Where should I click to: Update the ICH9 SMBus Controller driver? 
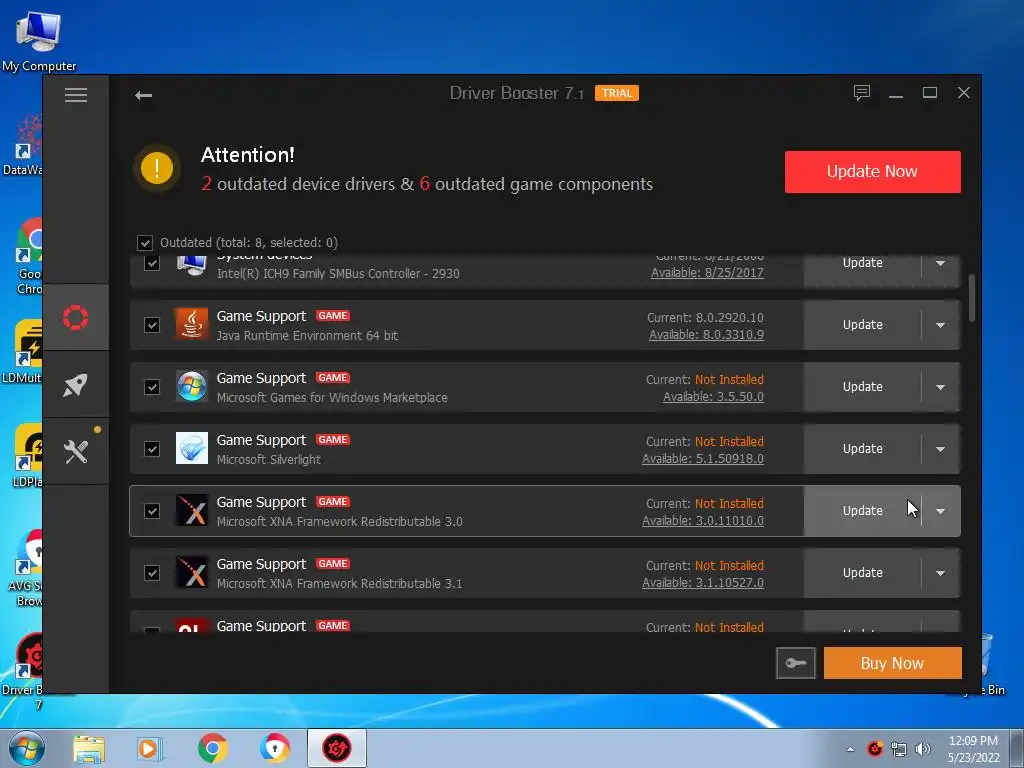(862, 263)
